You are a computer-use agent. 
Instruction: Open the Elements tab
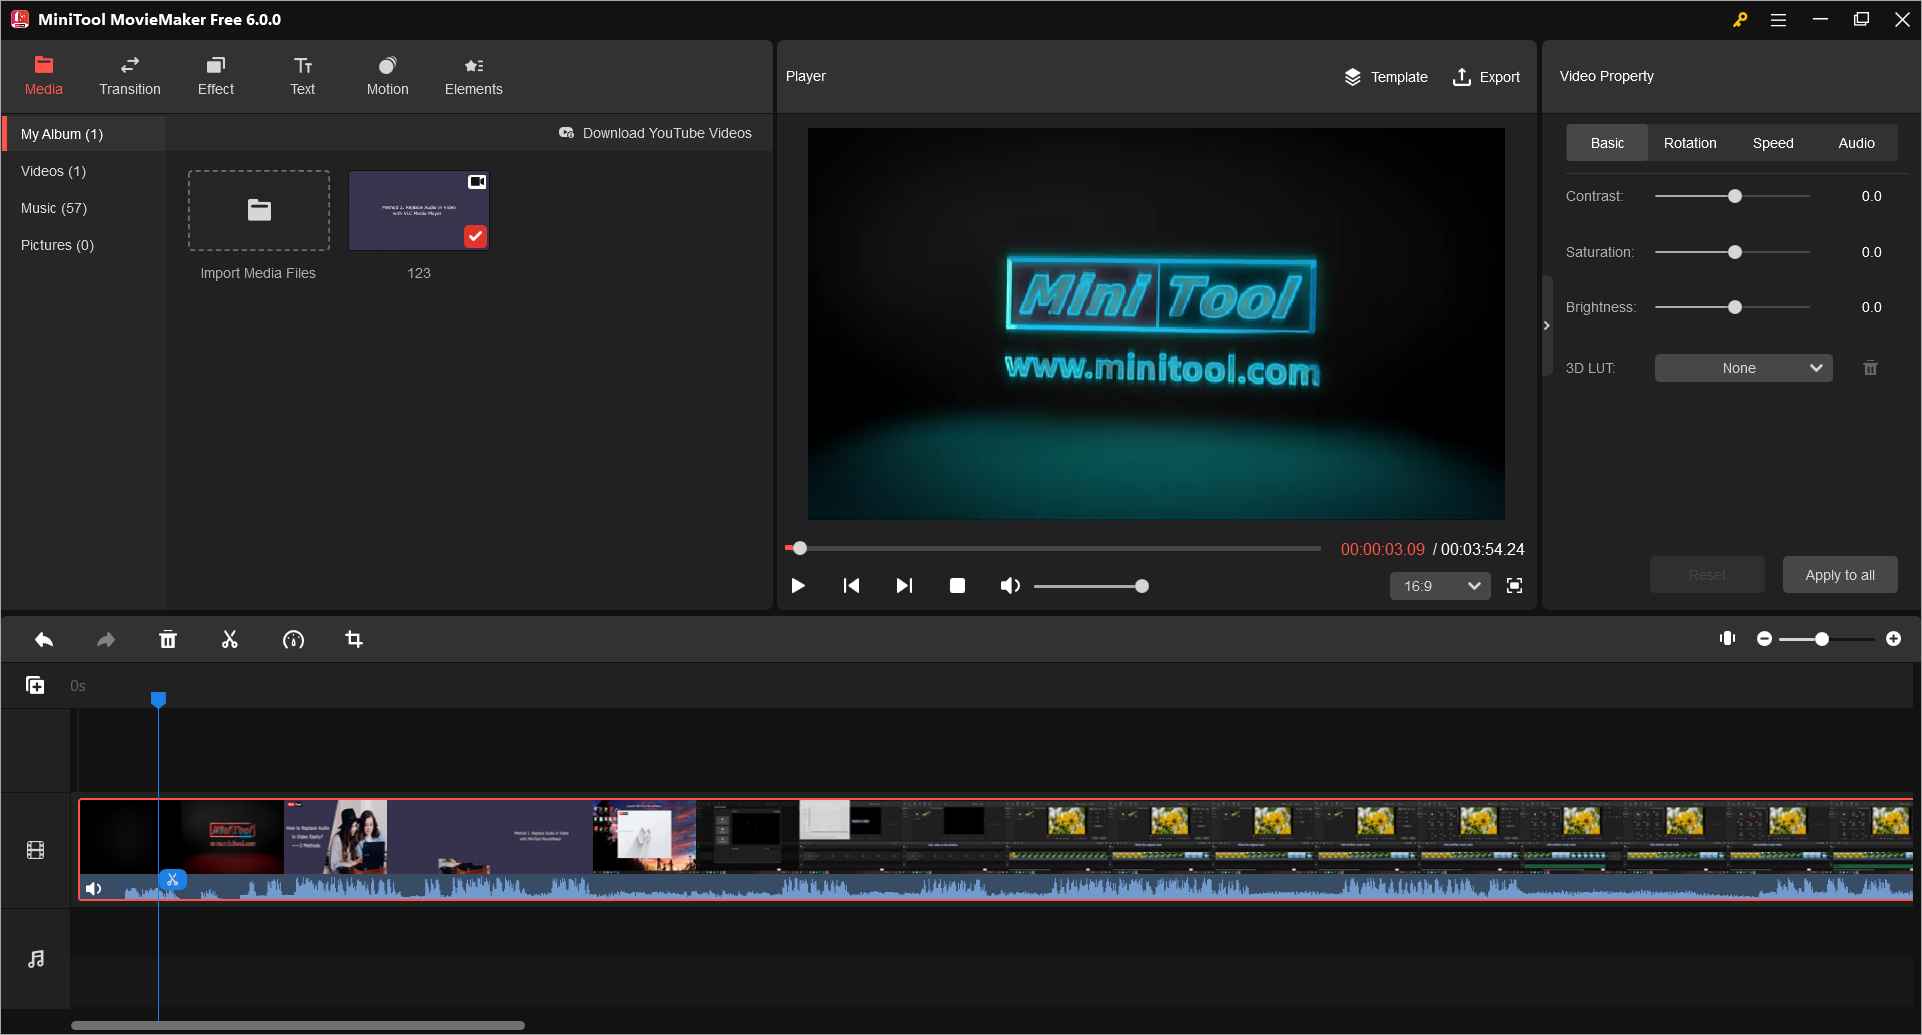click(x=474, y=76)
